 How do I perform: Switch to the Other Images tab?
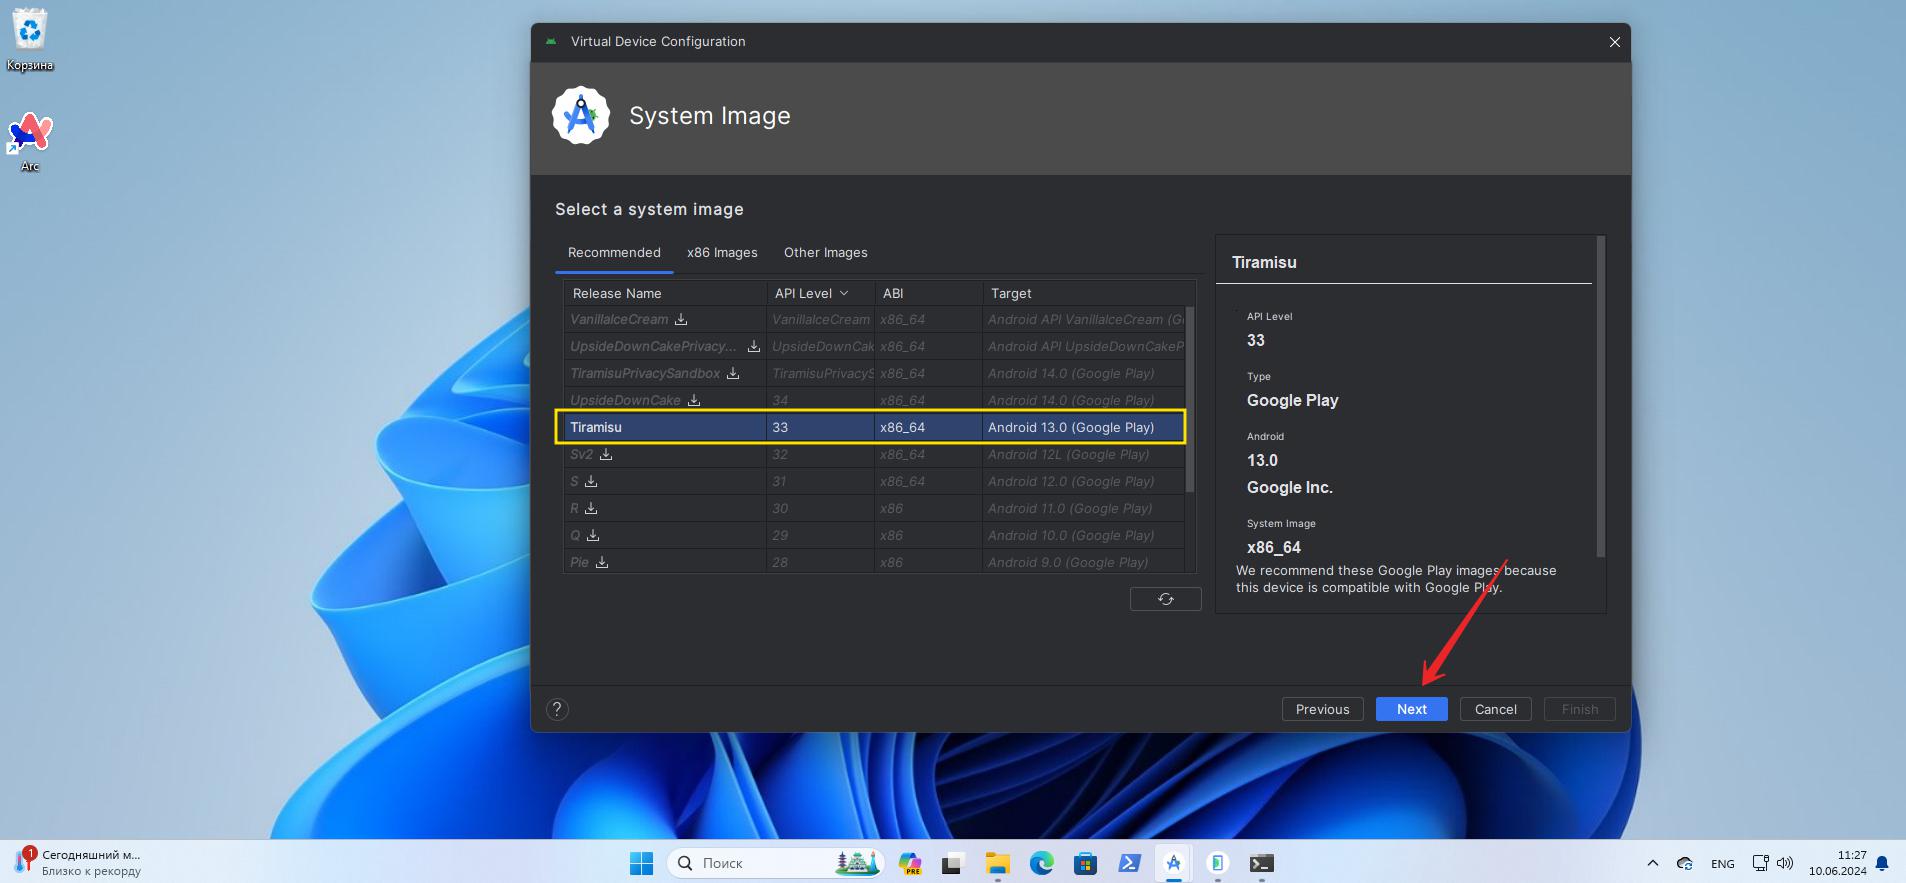(825, 253)
